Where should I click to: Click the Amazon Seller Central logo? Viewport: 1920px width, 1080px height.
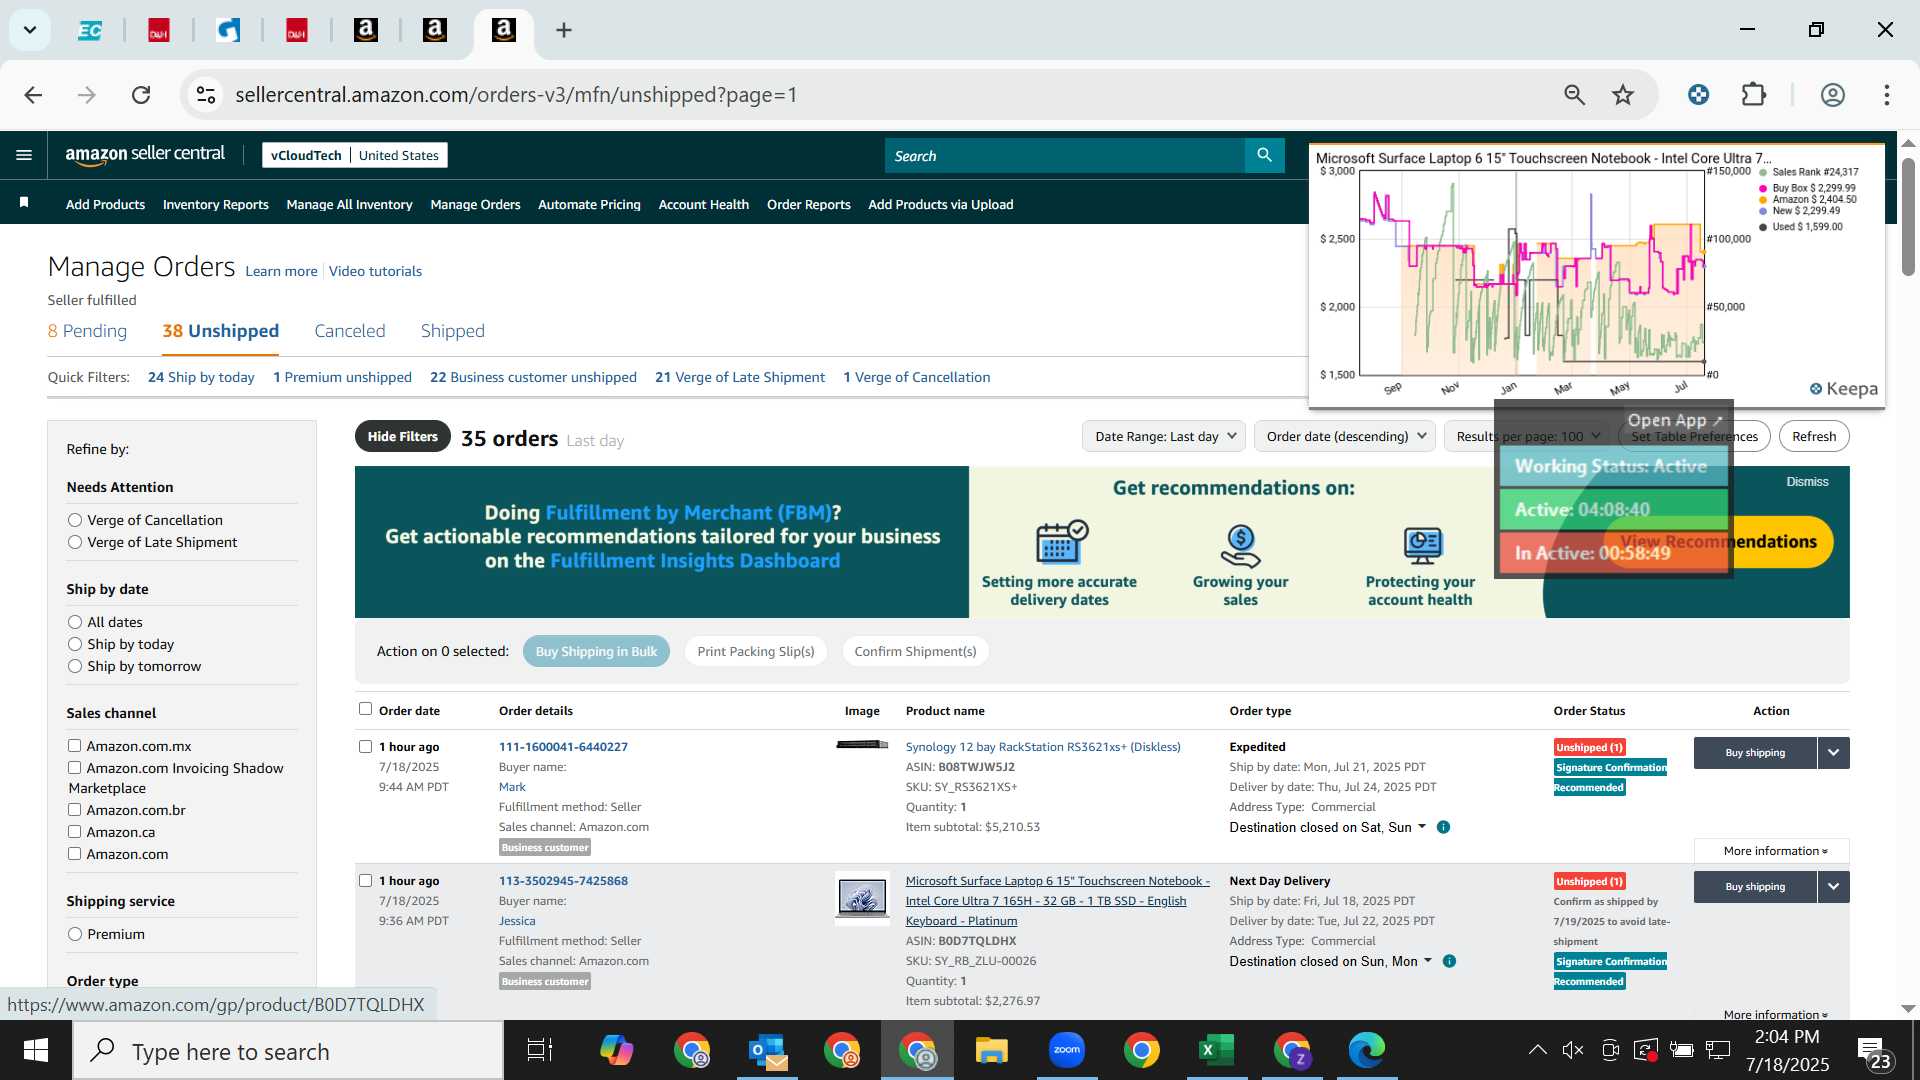pyautogui.click(x=145, y=155)
